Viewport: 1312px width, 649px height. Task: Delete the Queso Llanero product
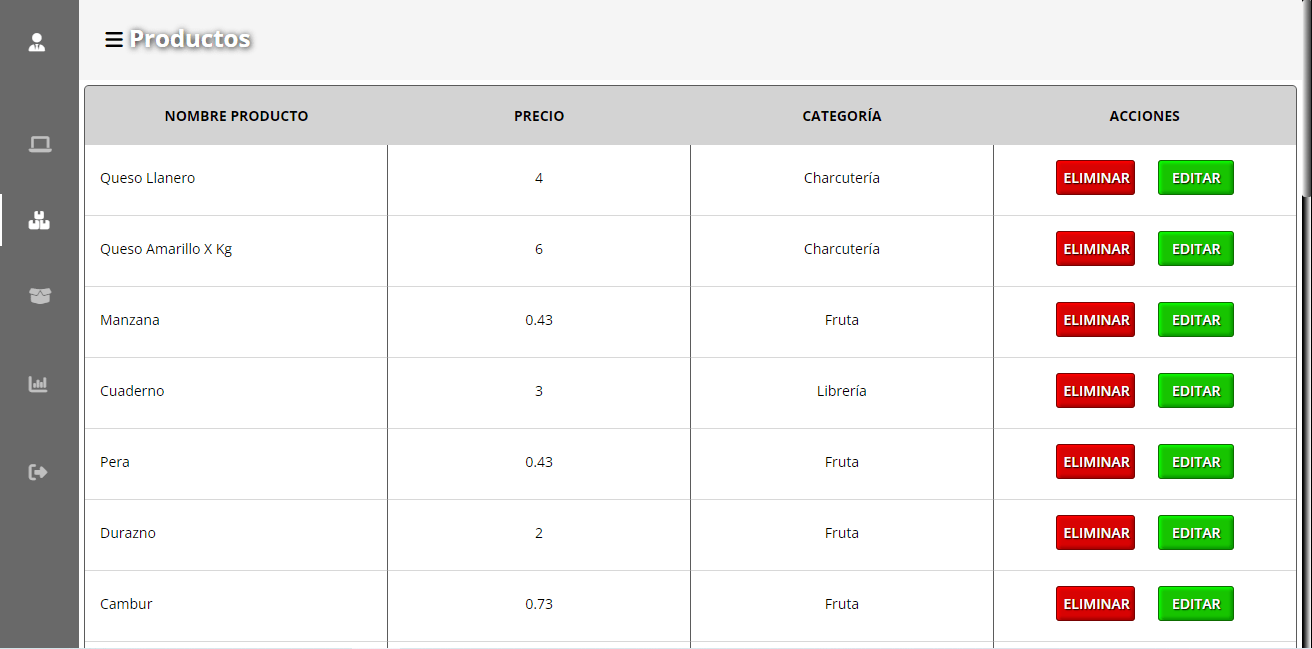[x=1095, y=178]
